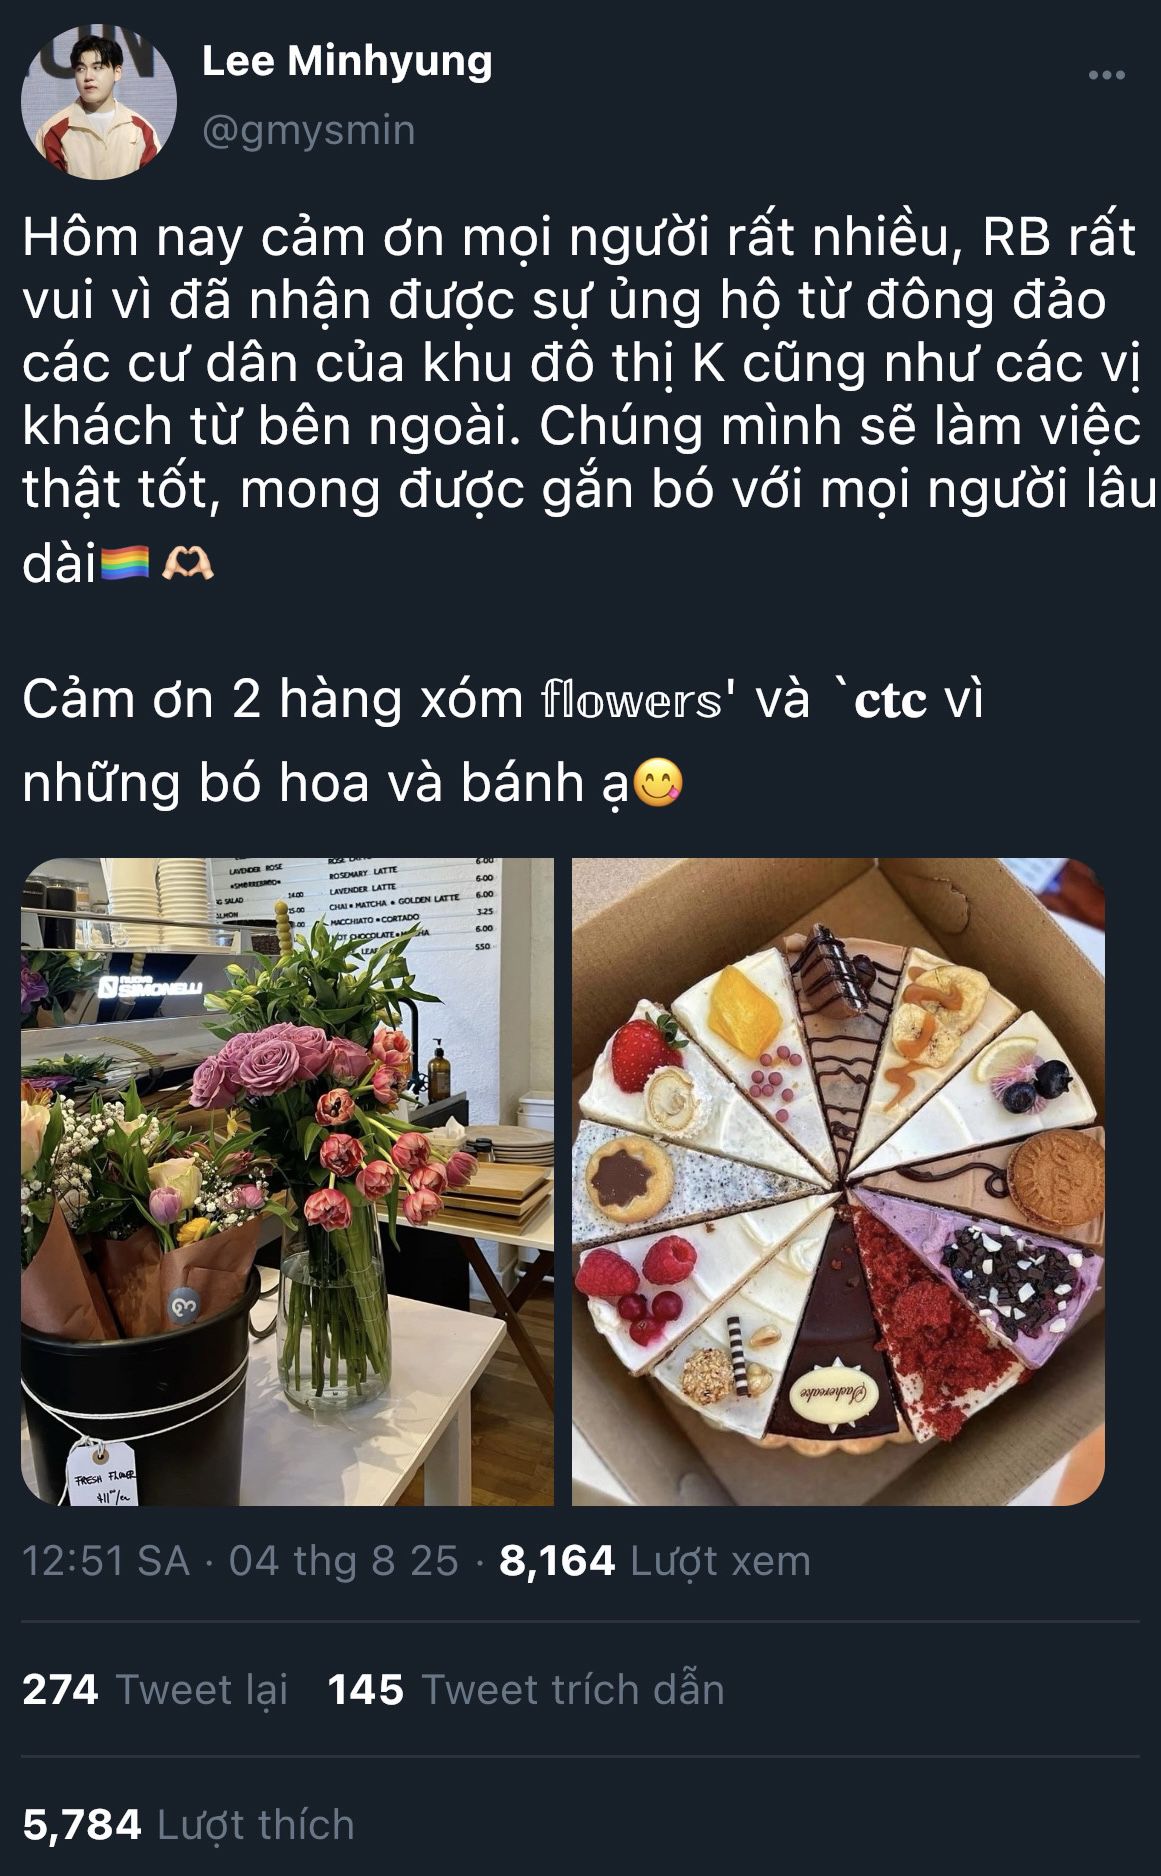The width and height of the screenshot is (1161, 1876).
Task: Open Lee Minhyung's profile avatar
Action: [x=99, y=101]
